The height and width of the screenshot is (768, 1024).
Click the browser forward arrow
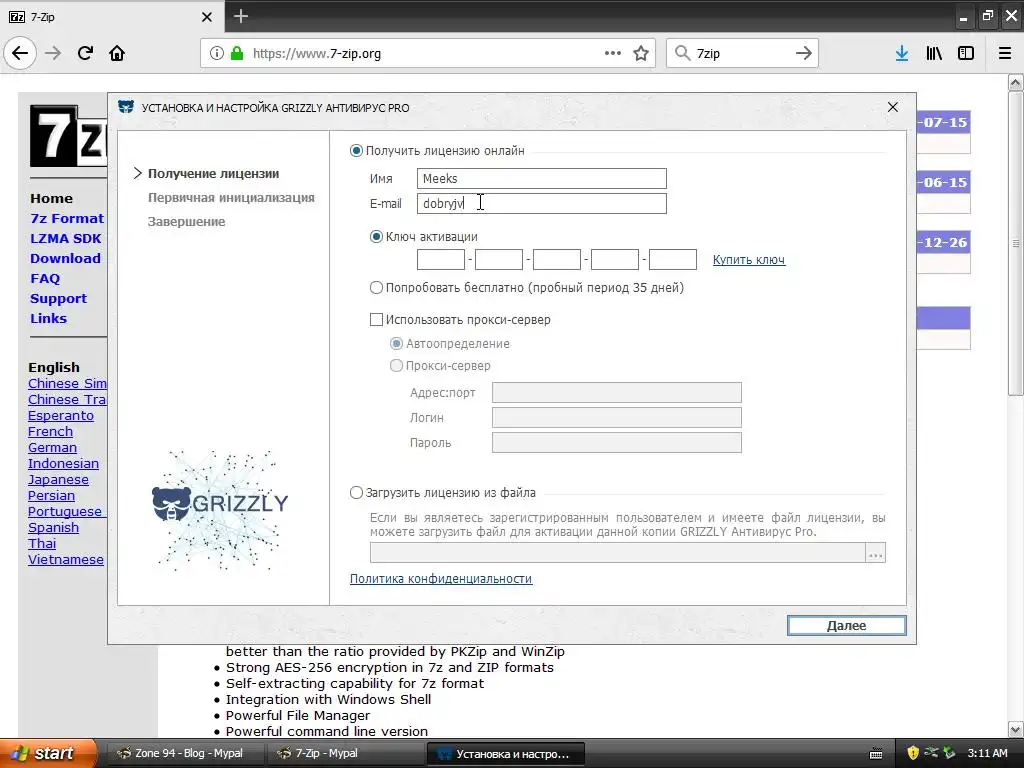pyautogui.click(x=53, y=53)
